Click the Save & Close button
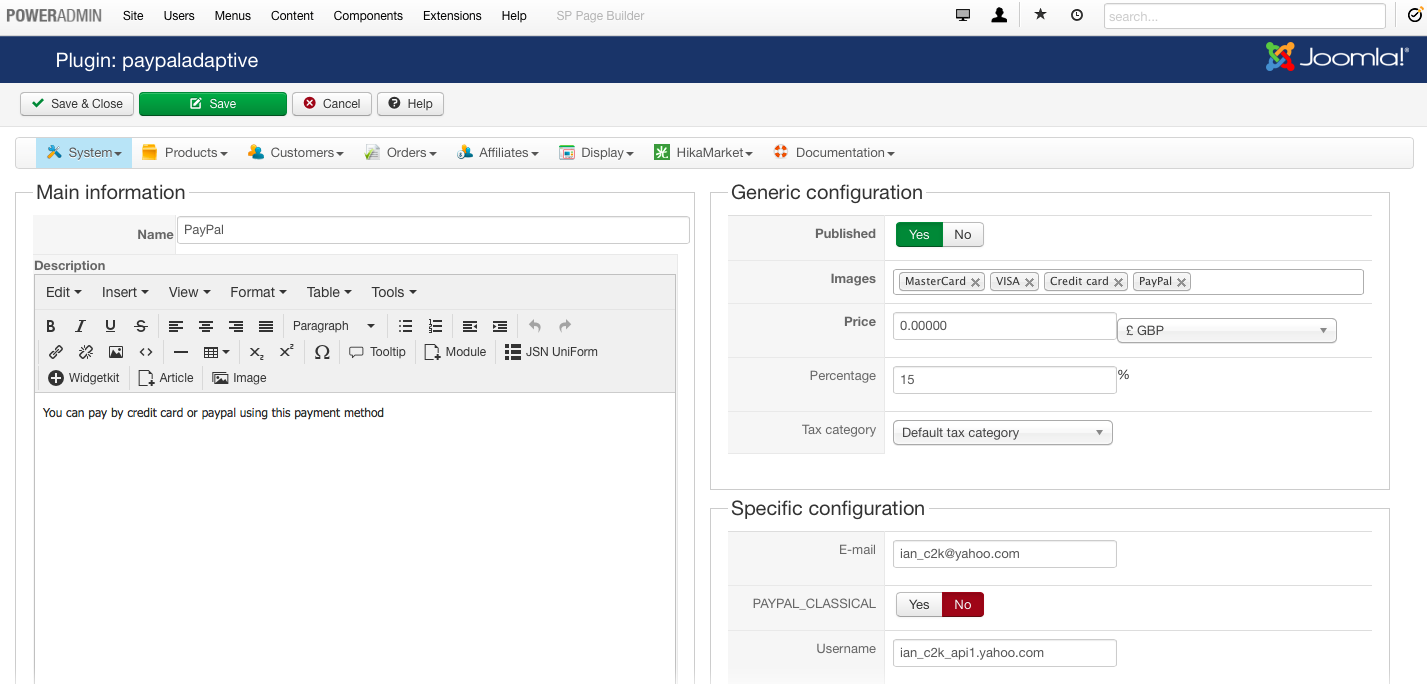 coord(77,104)
